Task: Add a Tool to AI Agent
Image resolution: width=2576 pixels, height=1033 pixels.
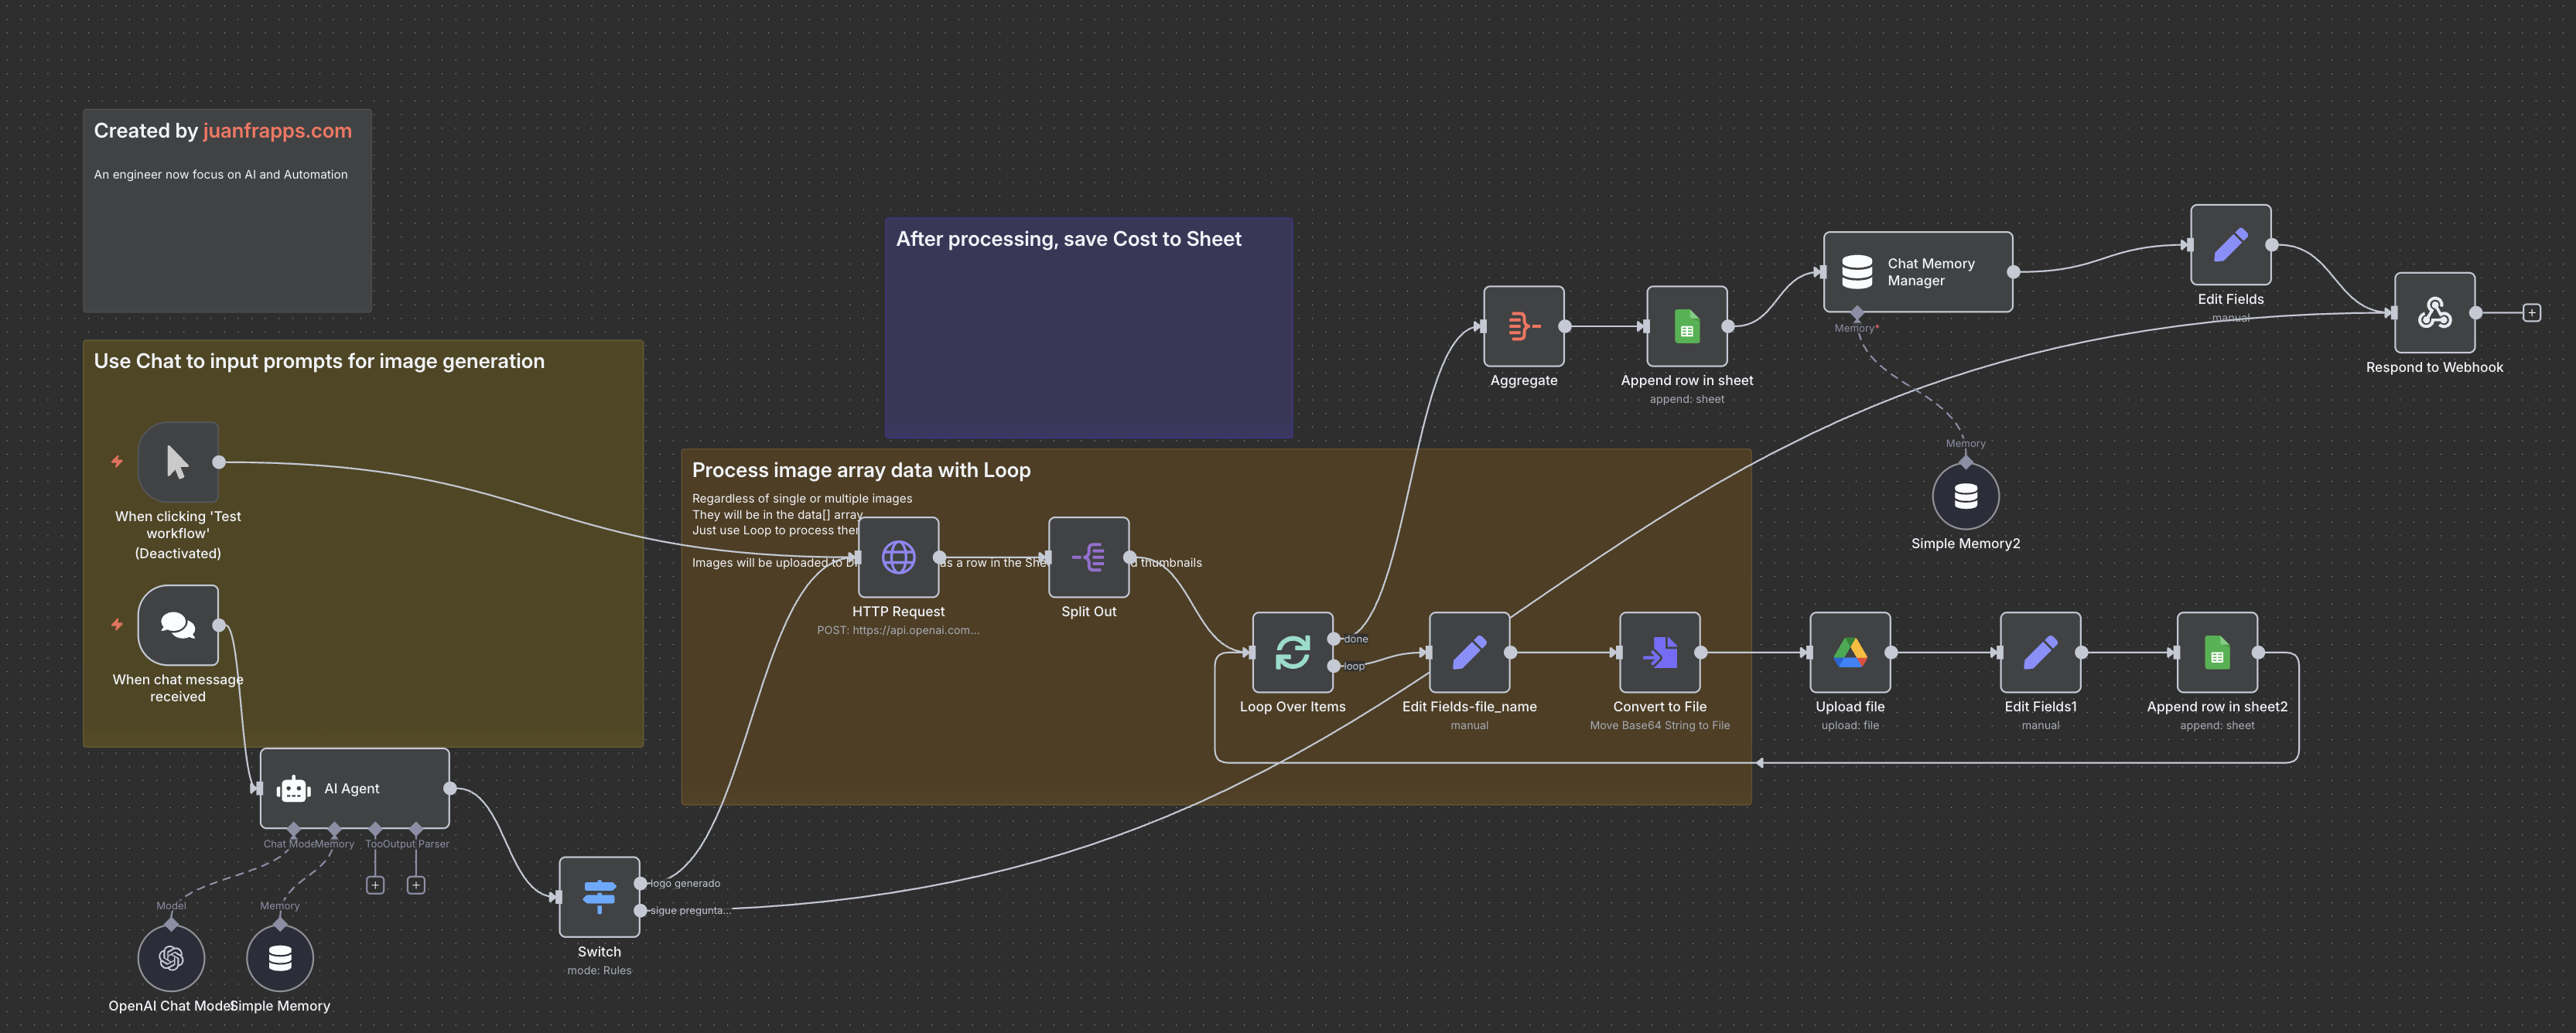Action: click(x=375, y=885)
